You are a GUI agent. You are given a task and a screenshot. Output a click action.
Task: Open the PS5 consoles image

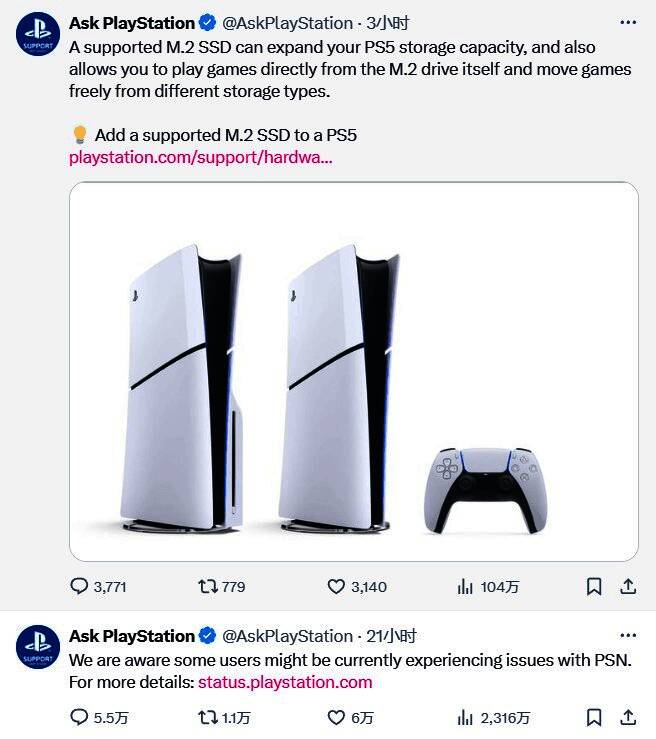pyautogui.click(x=354, y=371)
